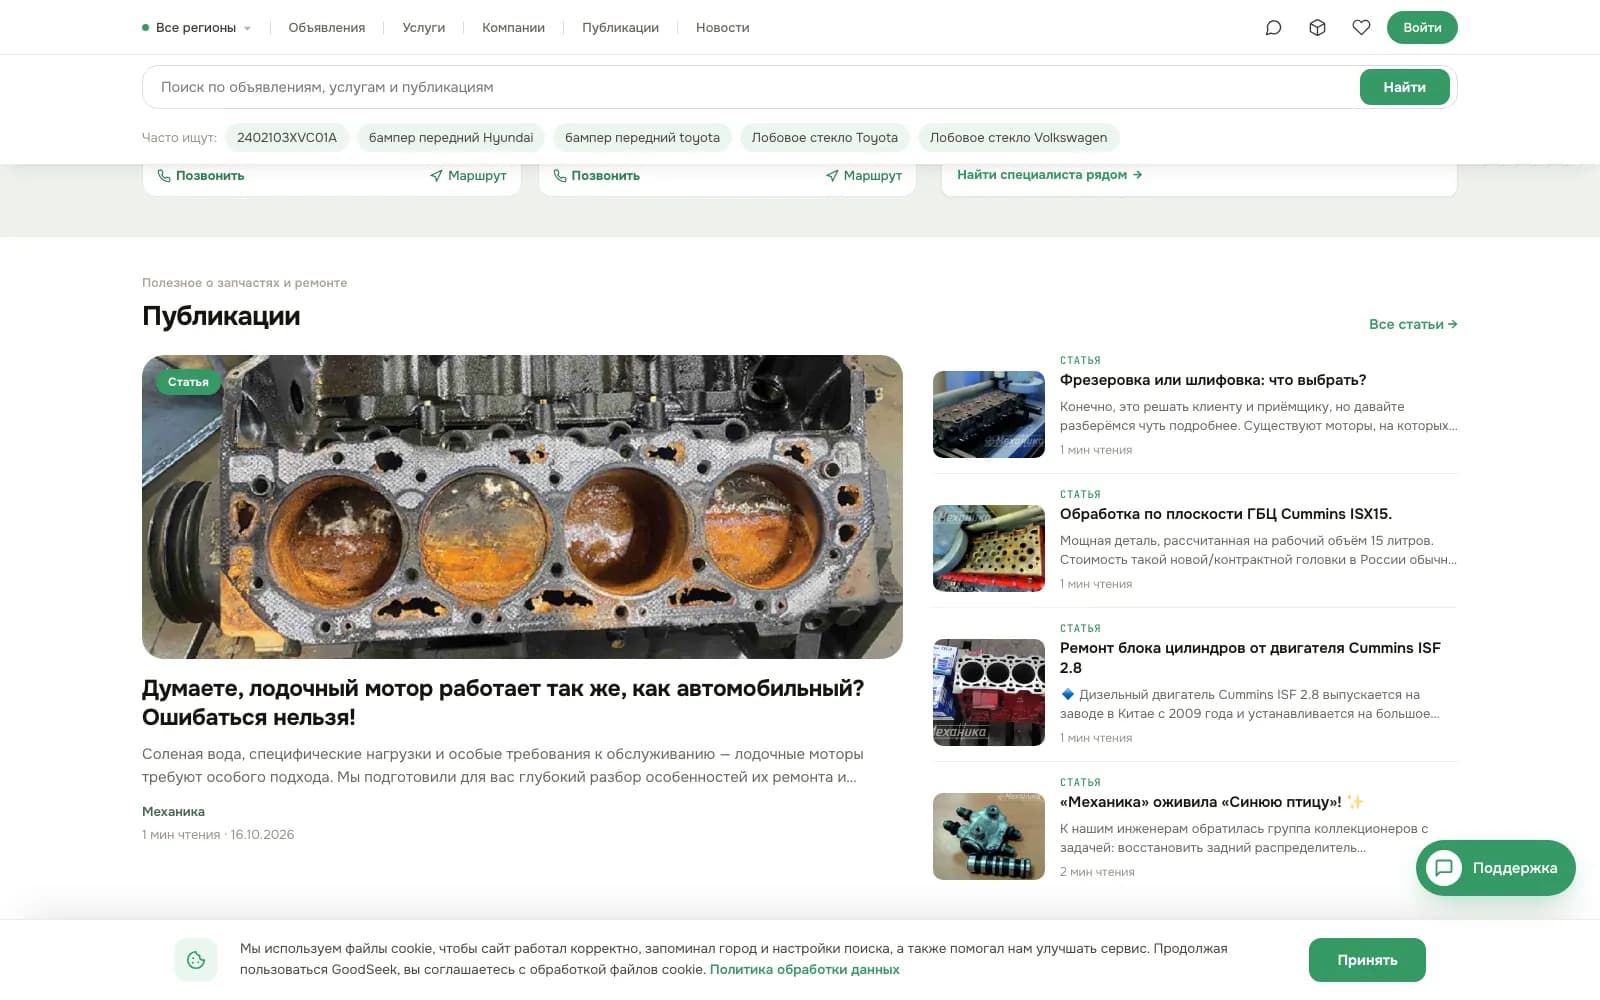1600x1000 pixels.
Task: Open the Синюю птицу article thumbnail
Action: point(989,837)
